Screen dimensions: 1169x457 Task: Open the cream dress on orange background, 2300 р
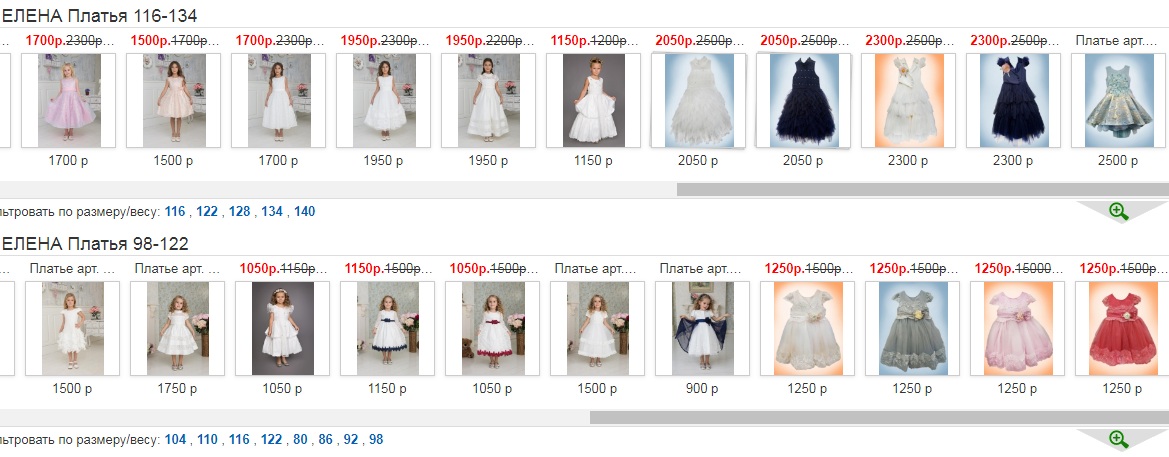(x=909, y=101)
